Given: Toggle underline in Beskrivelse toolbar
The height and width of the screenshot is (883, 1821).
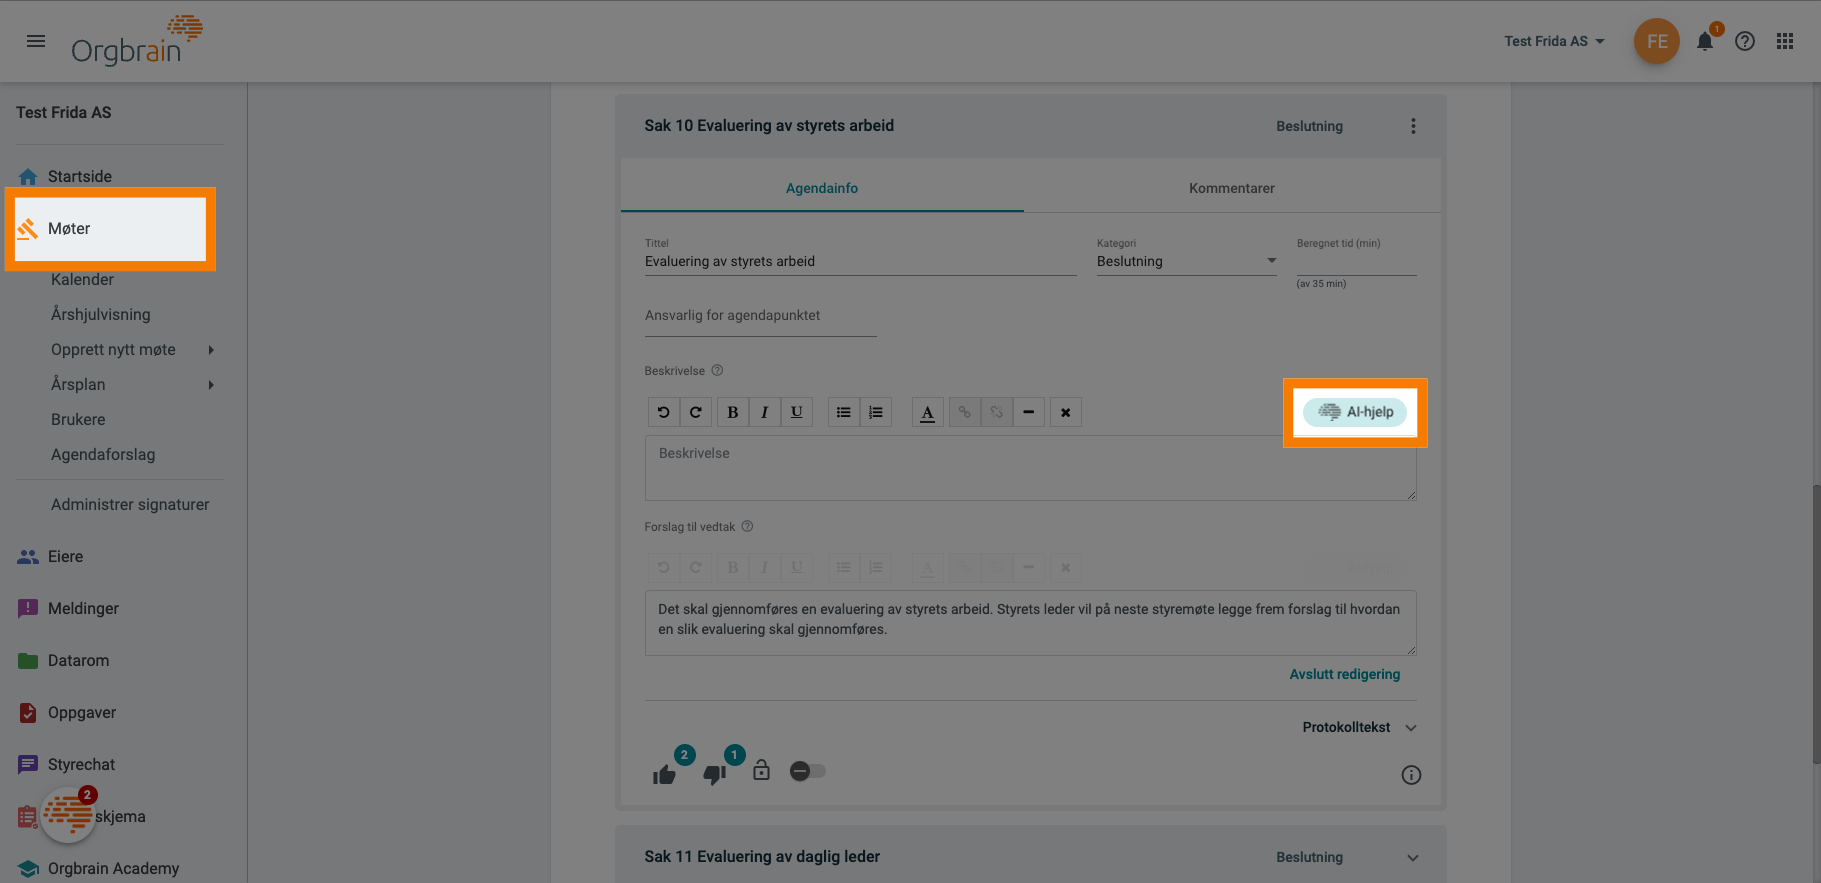Looking at the screenshot, I should tap(796, 412).
